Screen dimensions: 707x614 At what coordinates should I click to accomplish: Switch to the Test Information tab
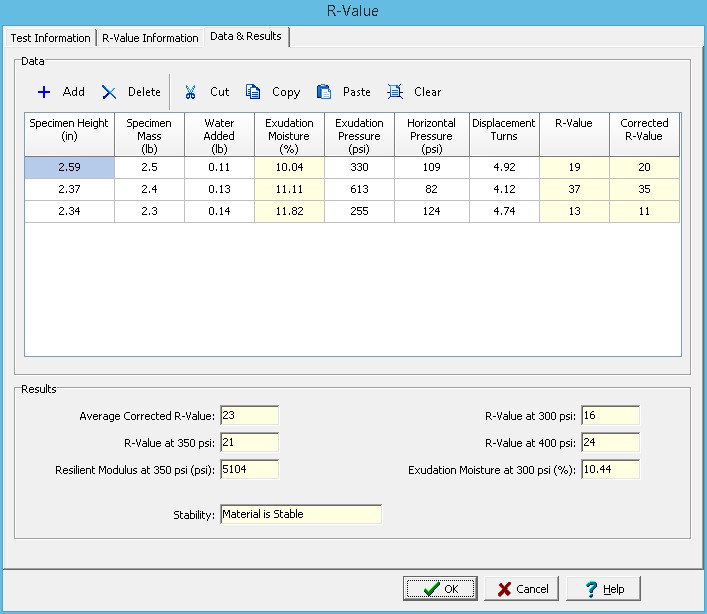click(x=50, y=38)
